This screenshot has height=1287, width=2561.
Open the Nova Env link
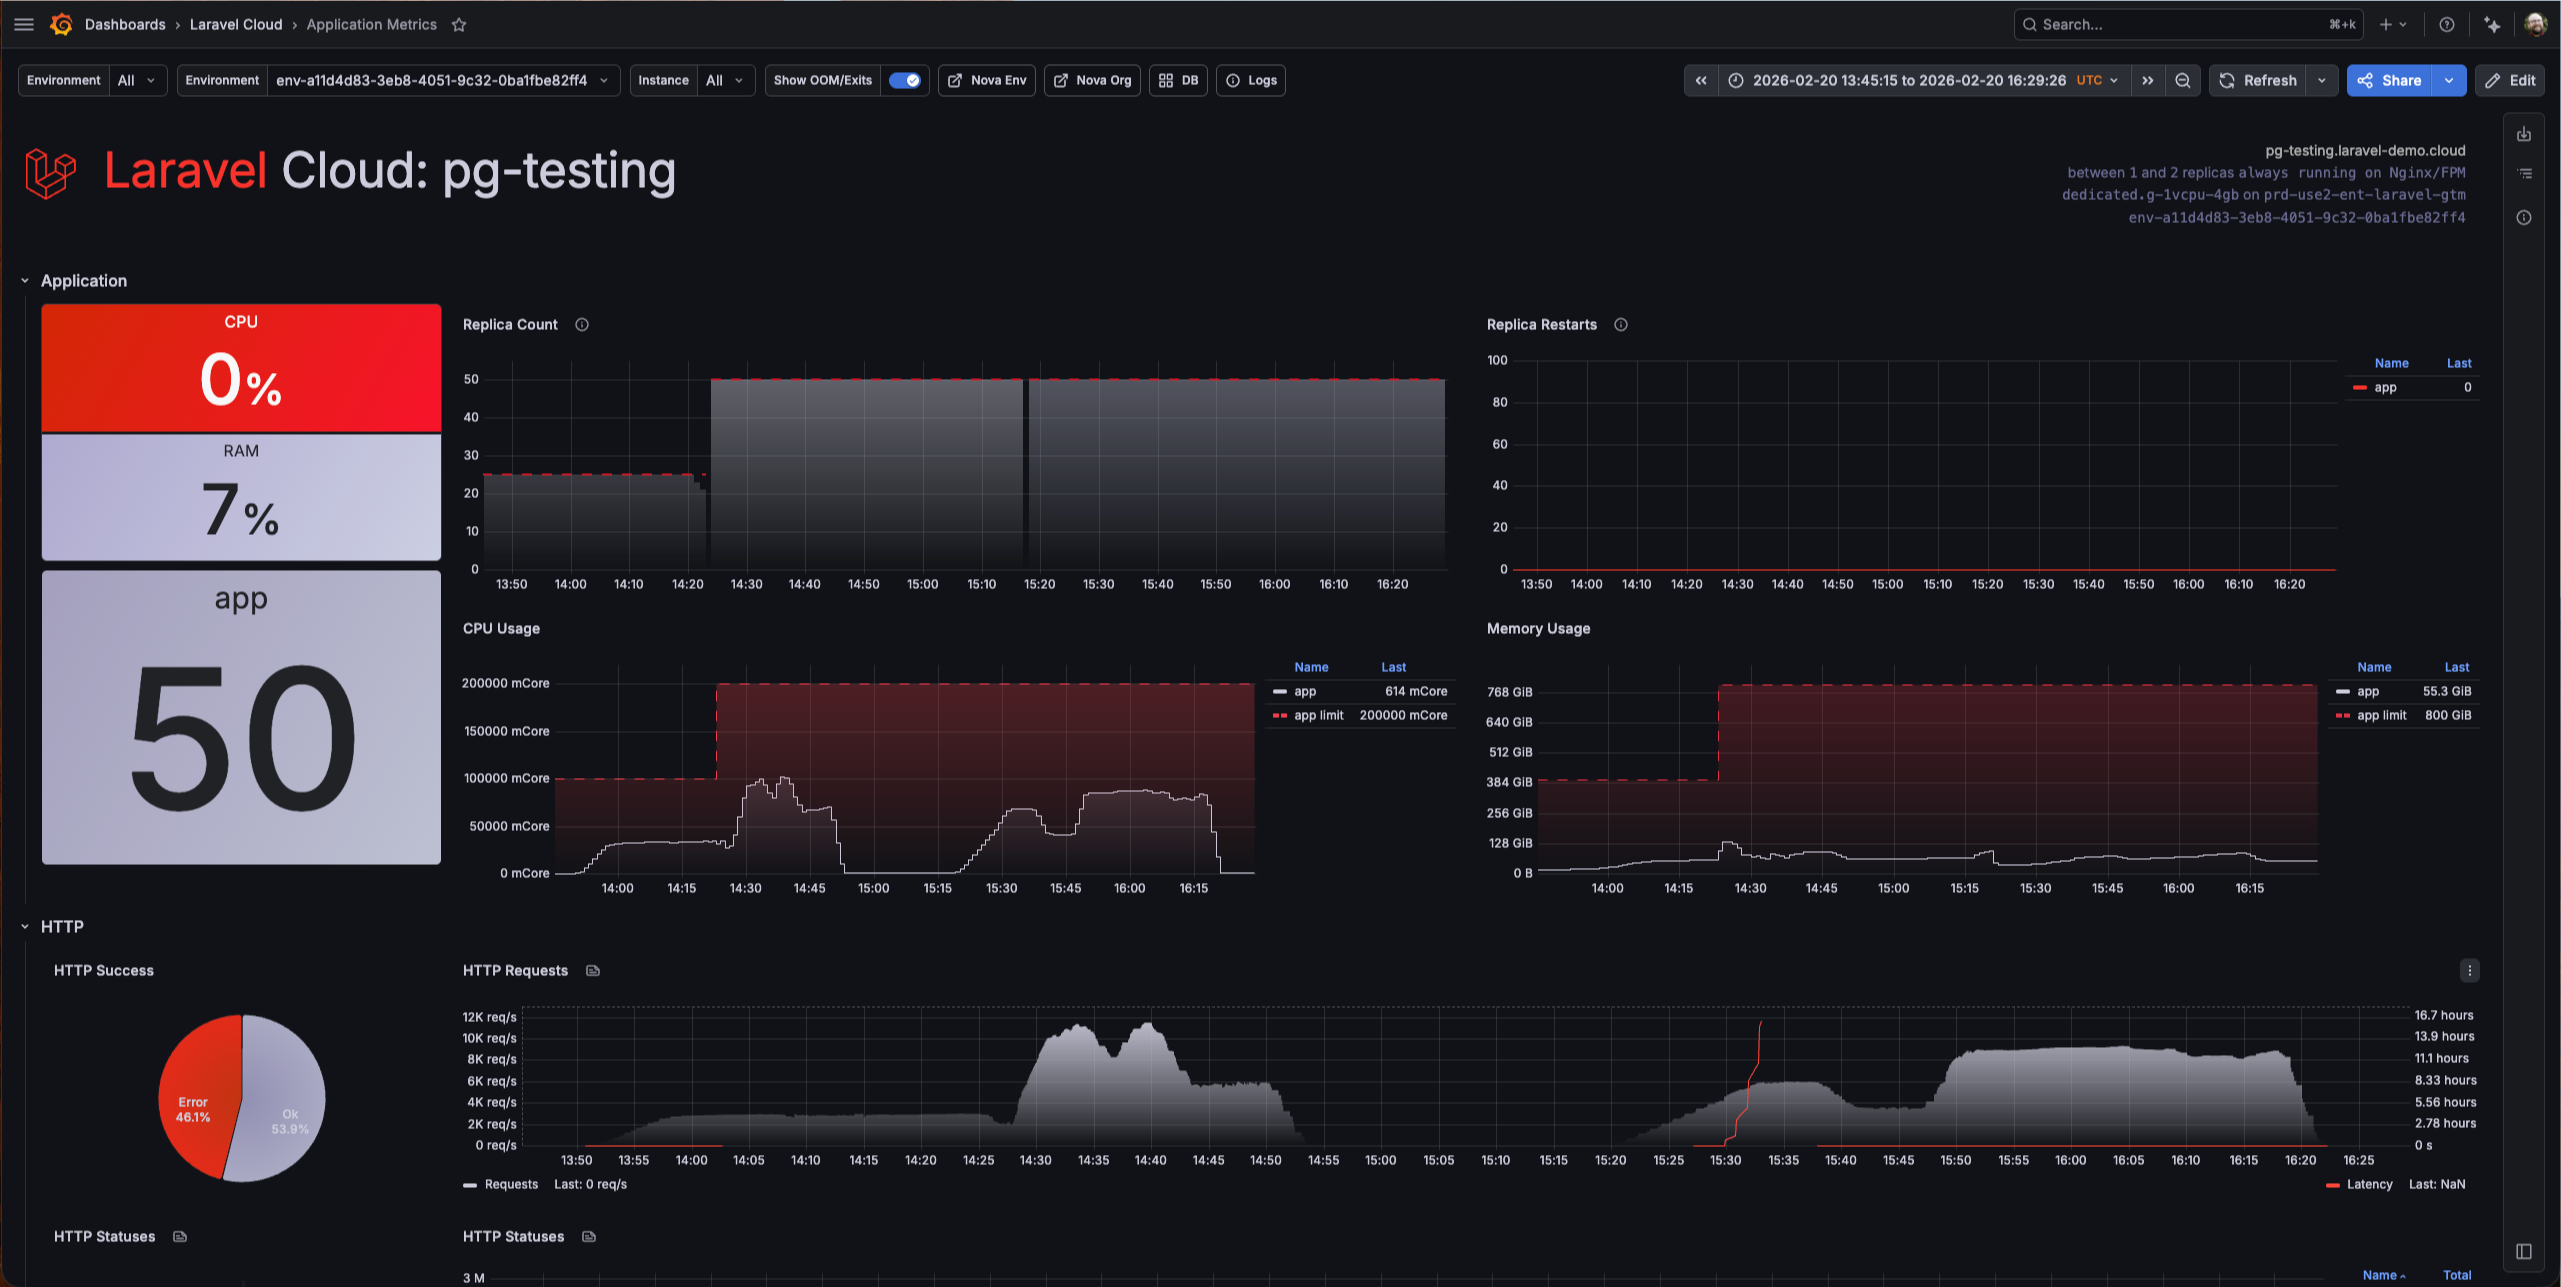click(x=987, y=80)
